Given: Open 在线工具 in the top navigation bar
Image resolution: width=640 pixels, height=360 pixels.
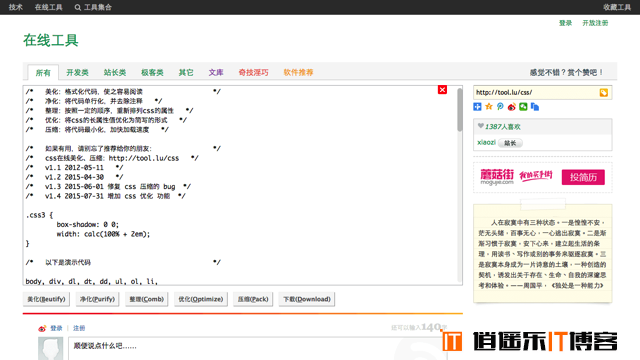Looking at the screenshot, I should pyautogui.click(x=49, y=7).
